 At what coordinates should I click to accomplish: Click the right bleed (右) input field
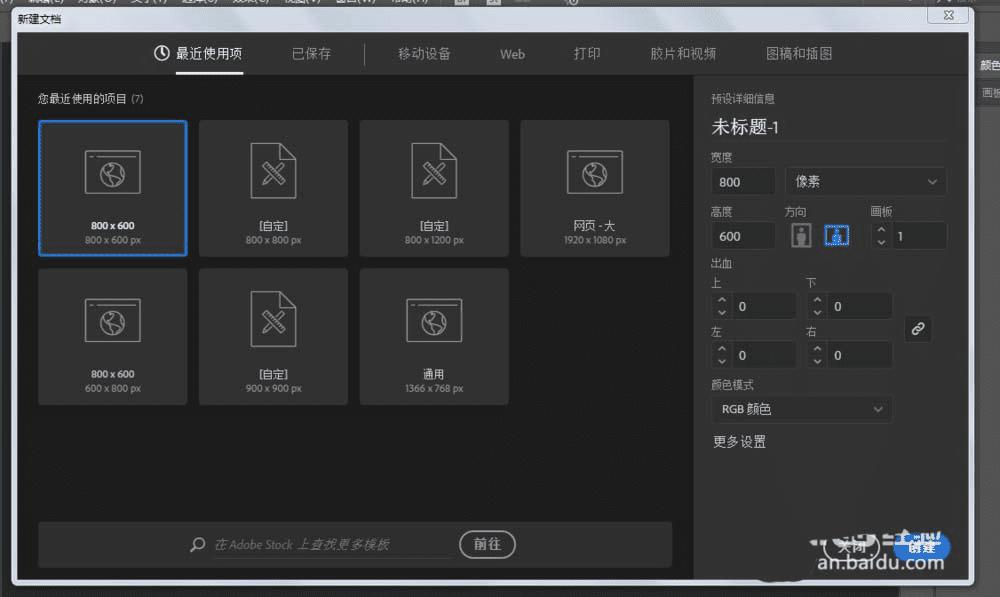pyautogui.click(x=860, y=355)
